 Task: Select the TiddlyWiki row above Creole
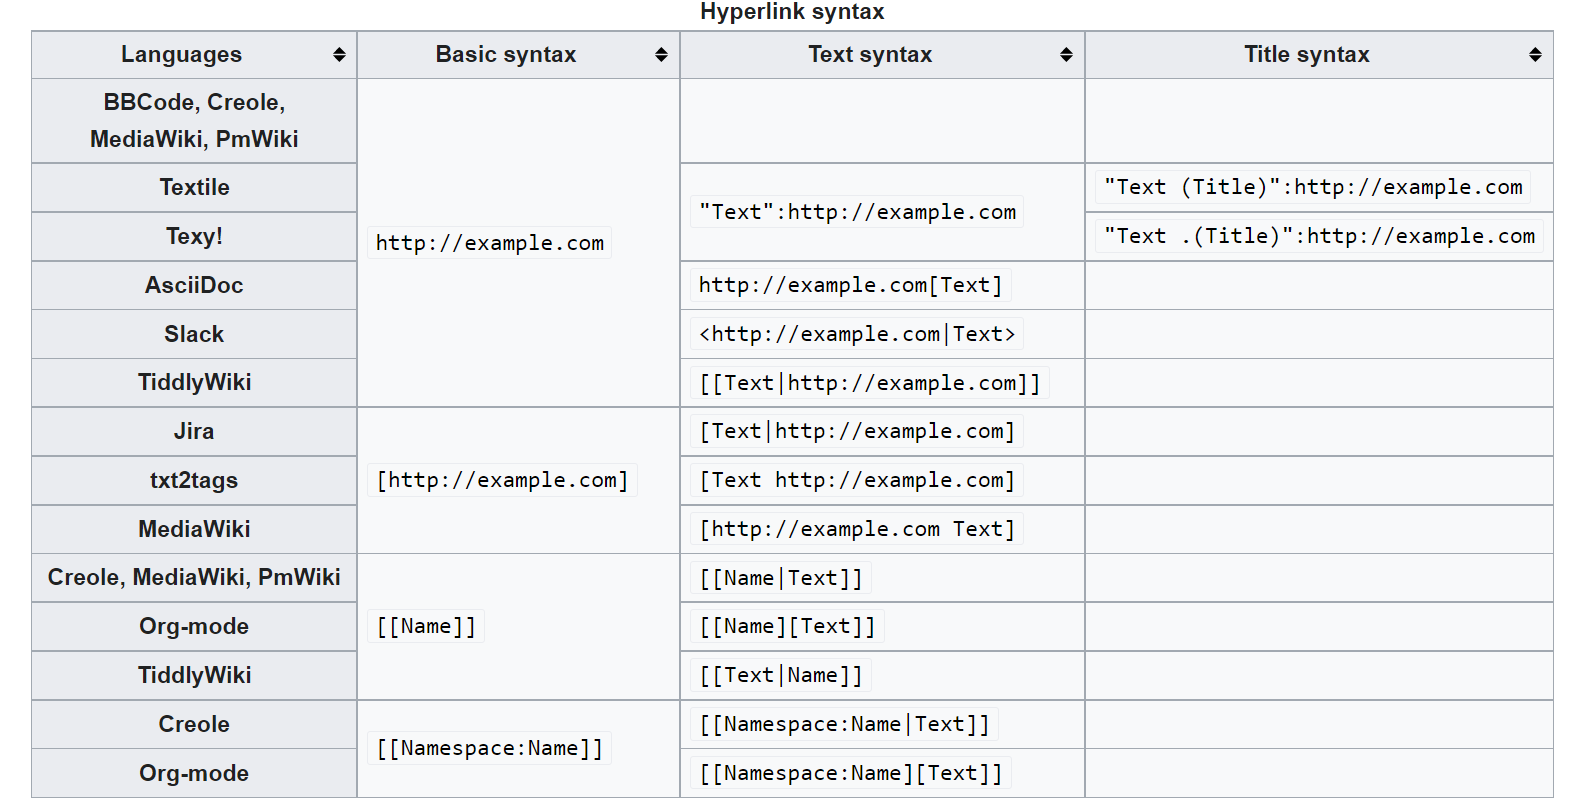pos(194,676)
